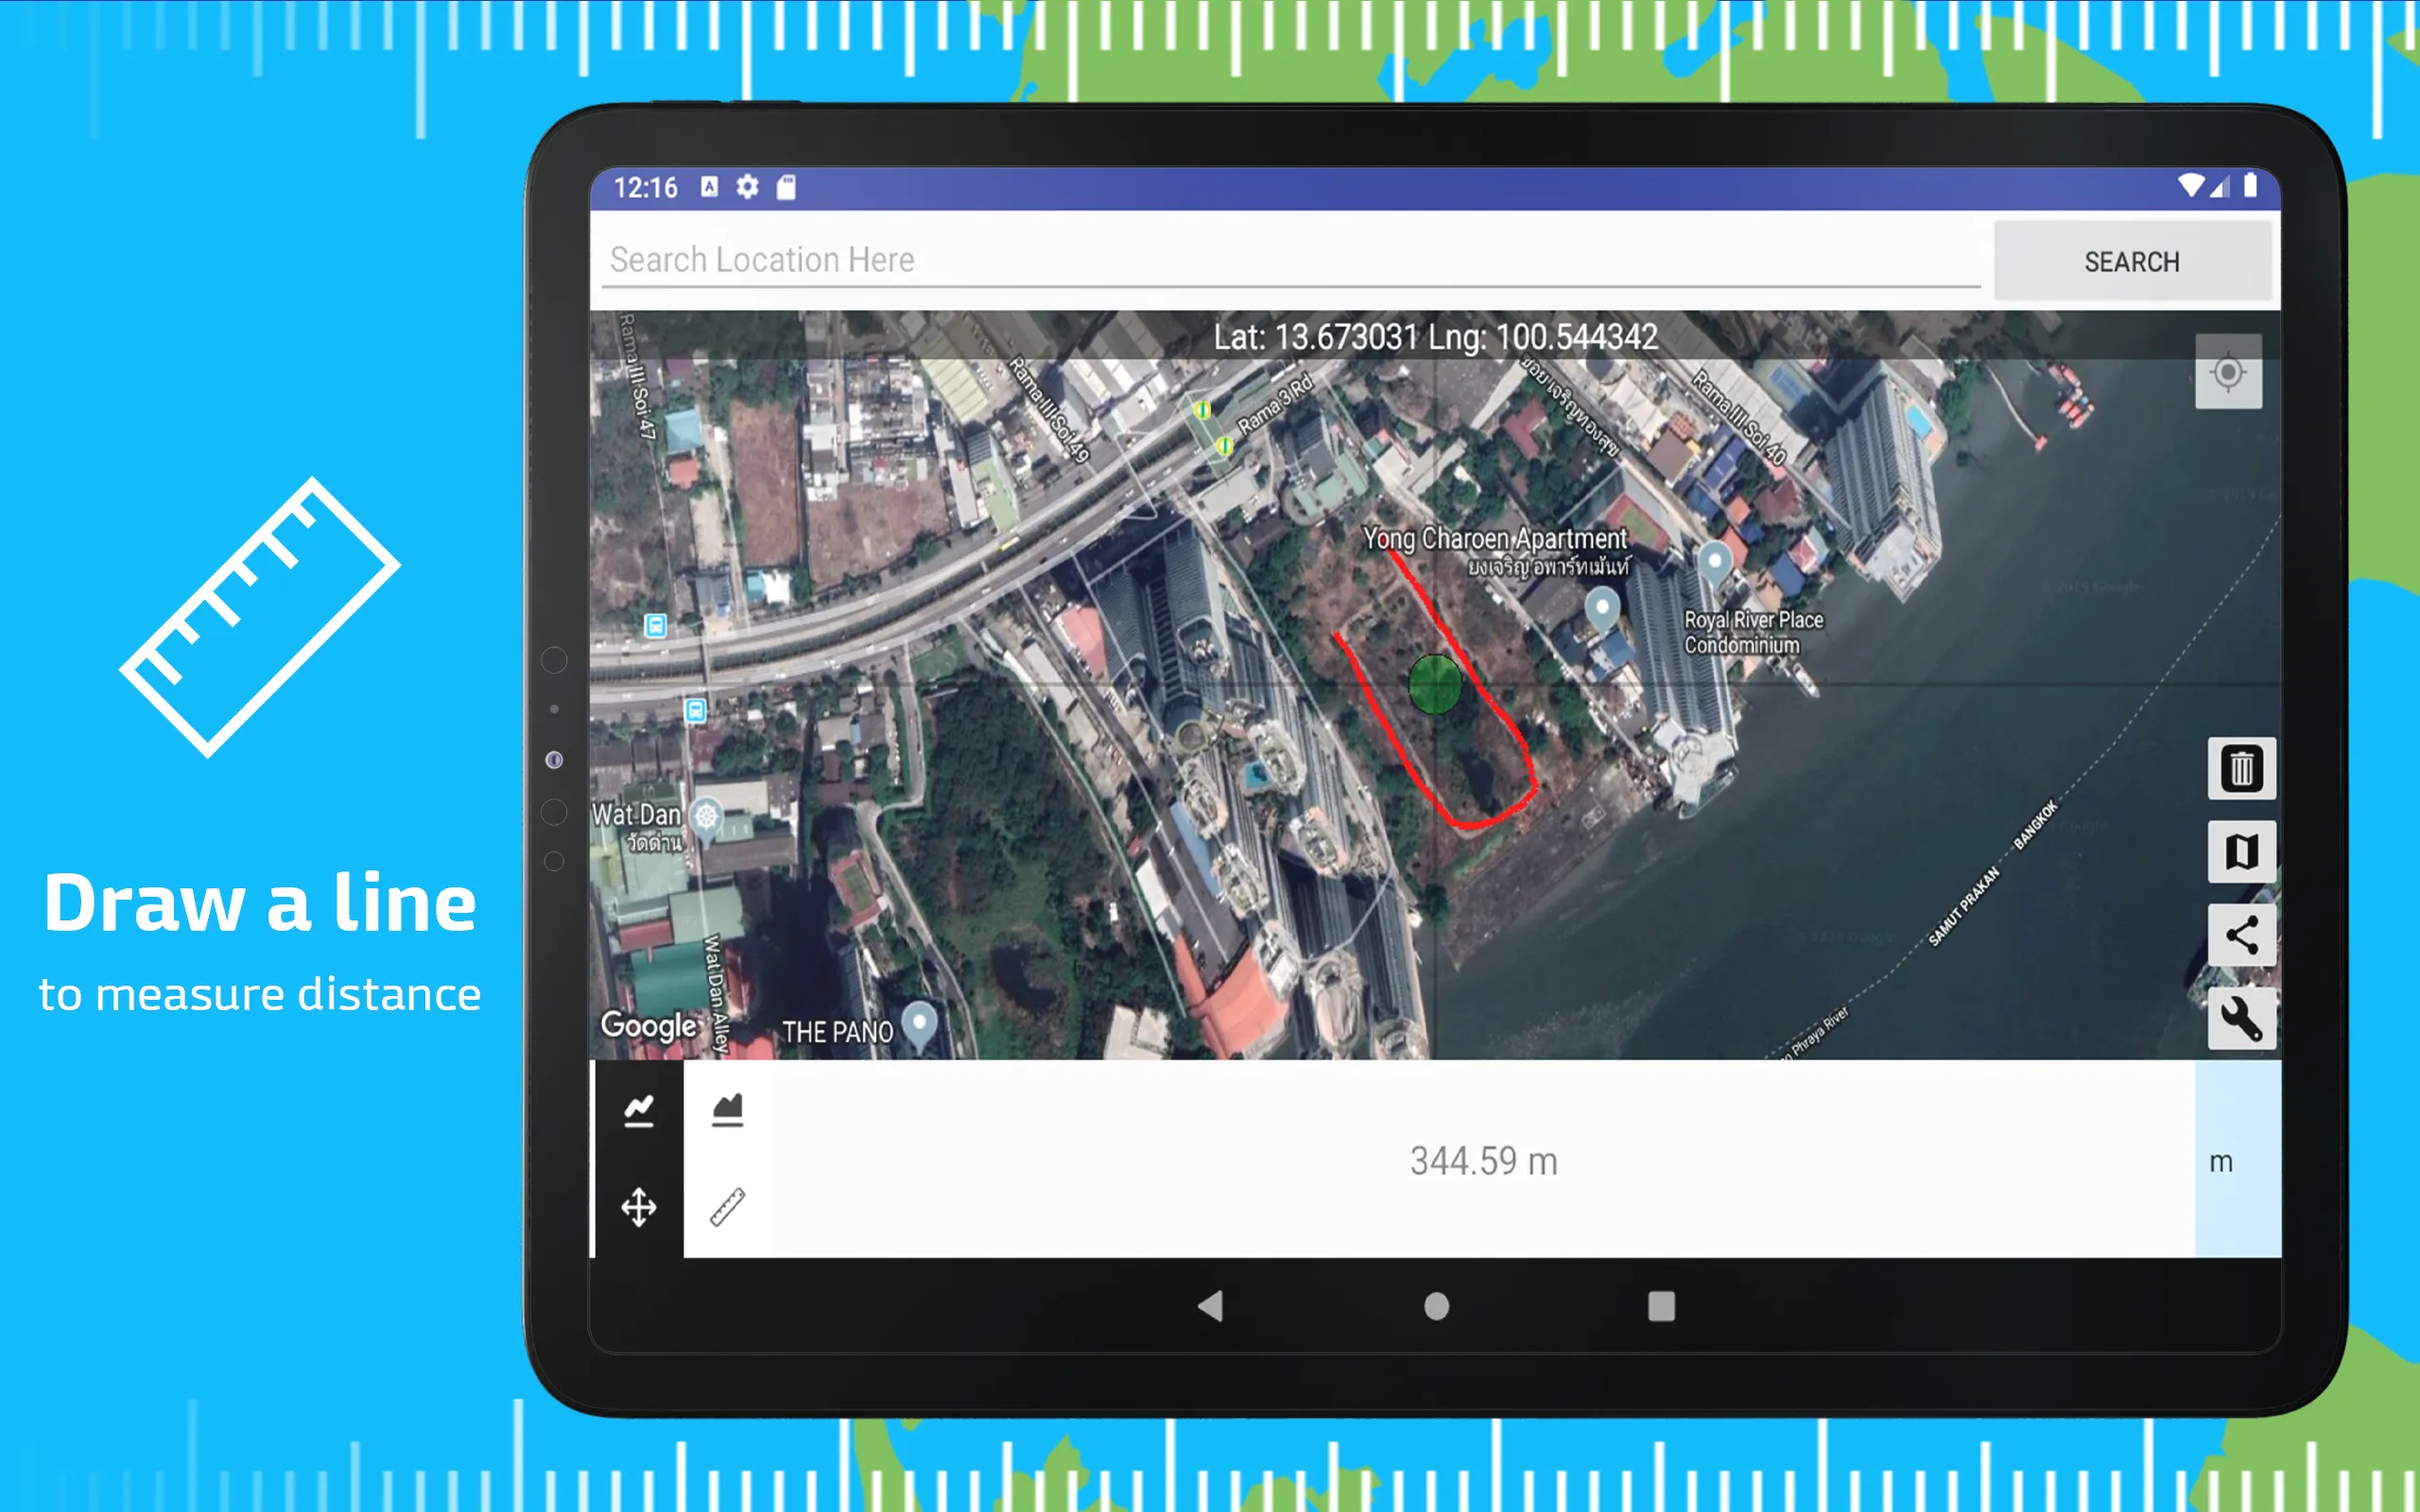Tap the Android recent apps button
Screen dimensions: 2420x1512
coord(1661,1305)
